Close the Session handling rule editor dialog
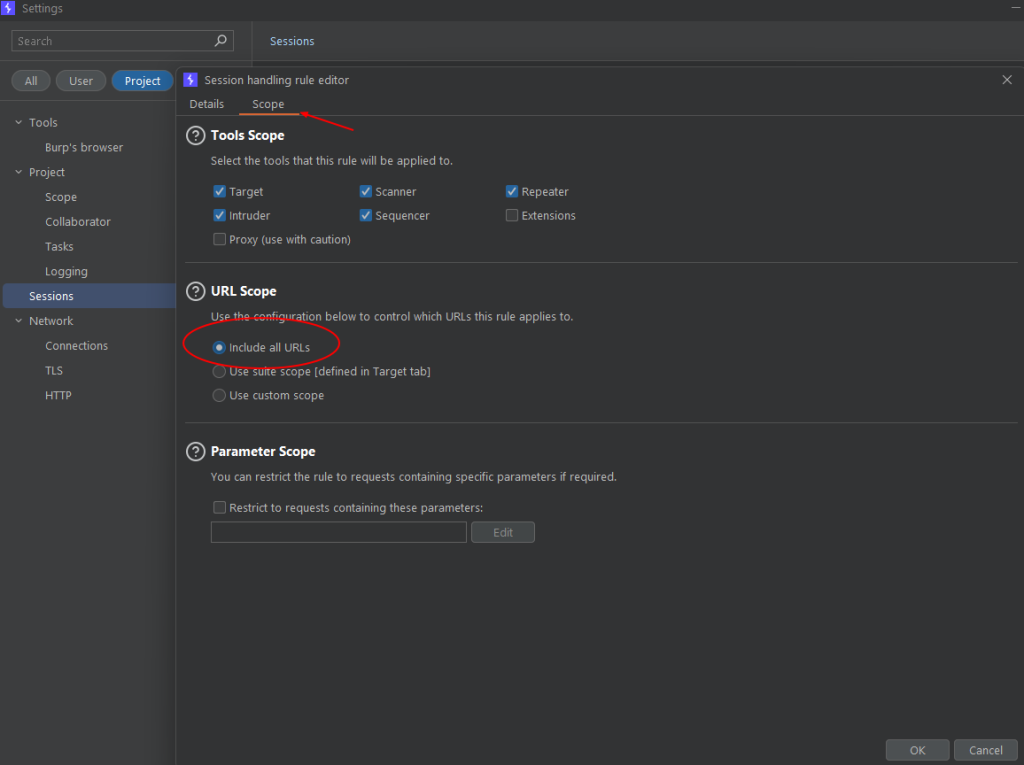This screenshot has width=1024, height=765. (1006, 80)
